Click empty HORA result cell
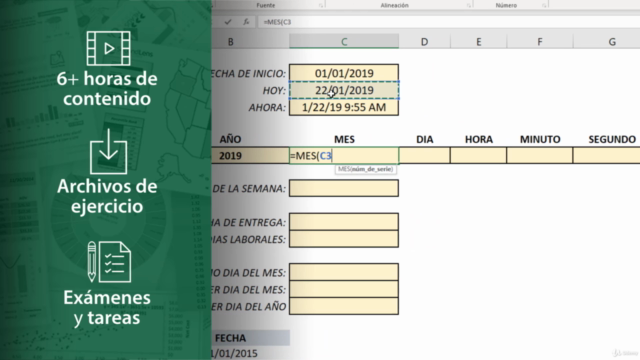Image resolution: width=640 pixels, height=360 pixels. pyautogui.click(x=478, y=156)
